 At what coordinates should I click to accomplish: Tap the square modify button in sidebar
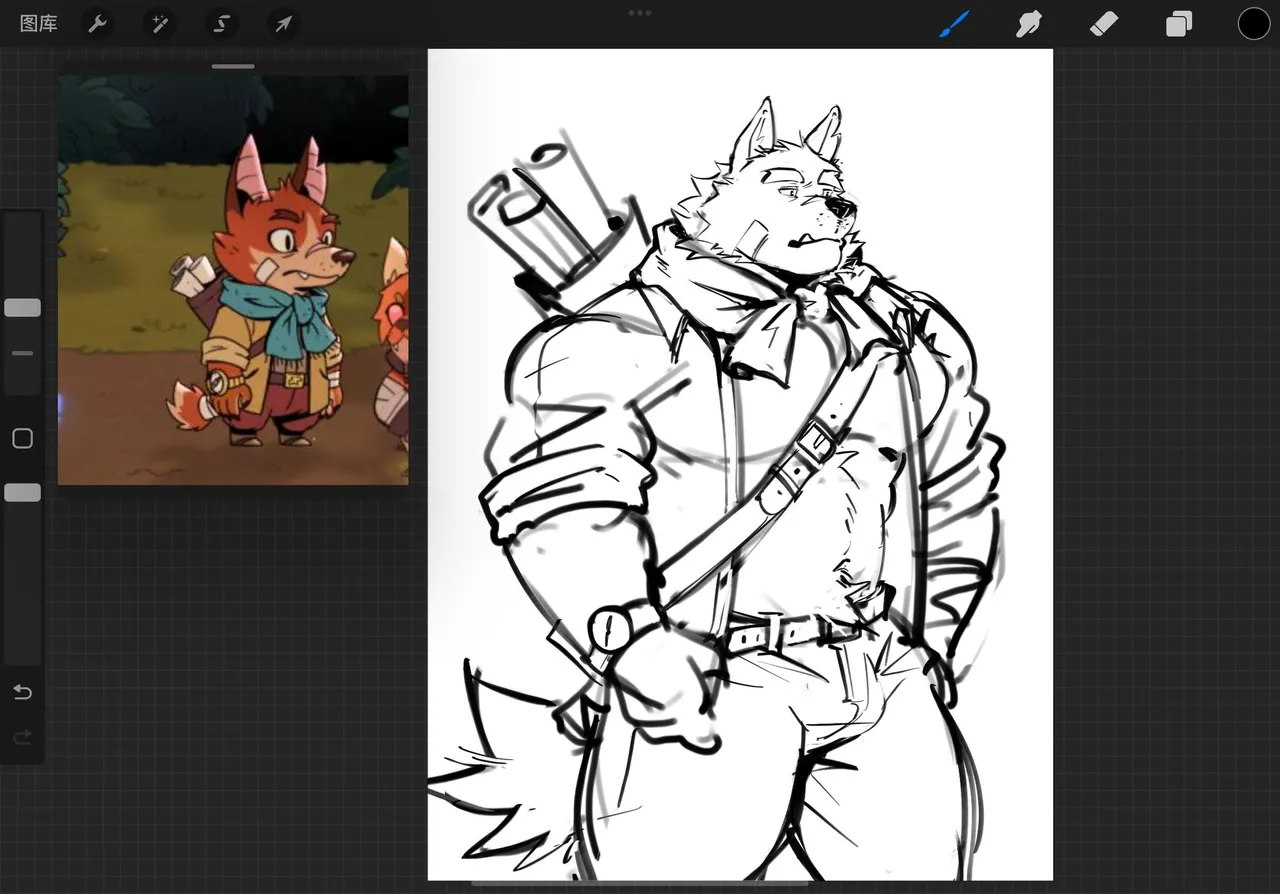point(22,439)
